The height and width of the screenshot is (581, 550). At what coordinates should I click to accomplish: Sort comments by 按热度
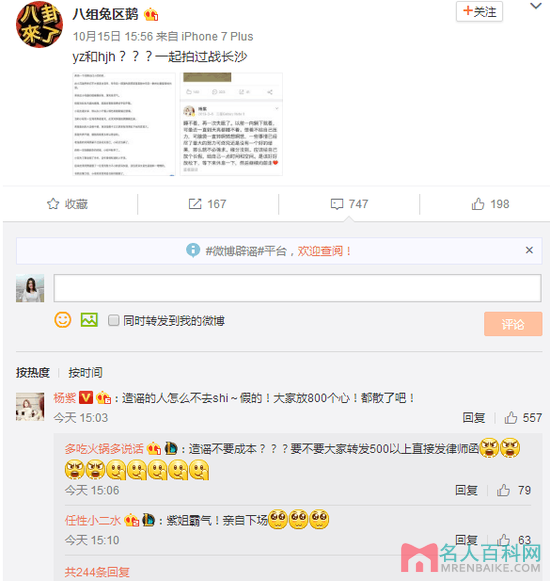pos(33,372)
